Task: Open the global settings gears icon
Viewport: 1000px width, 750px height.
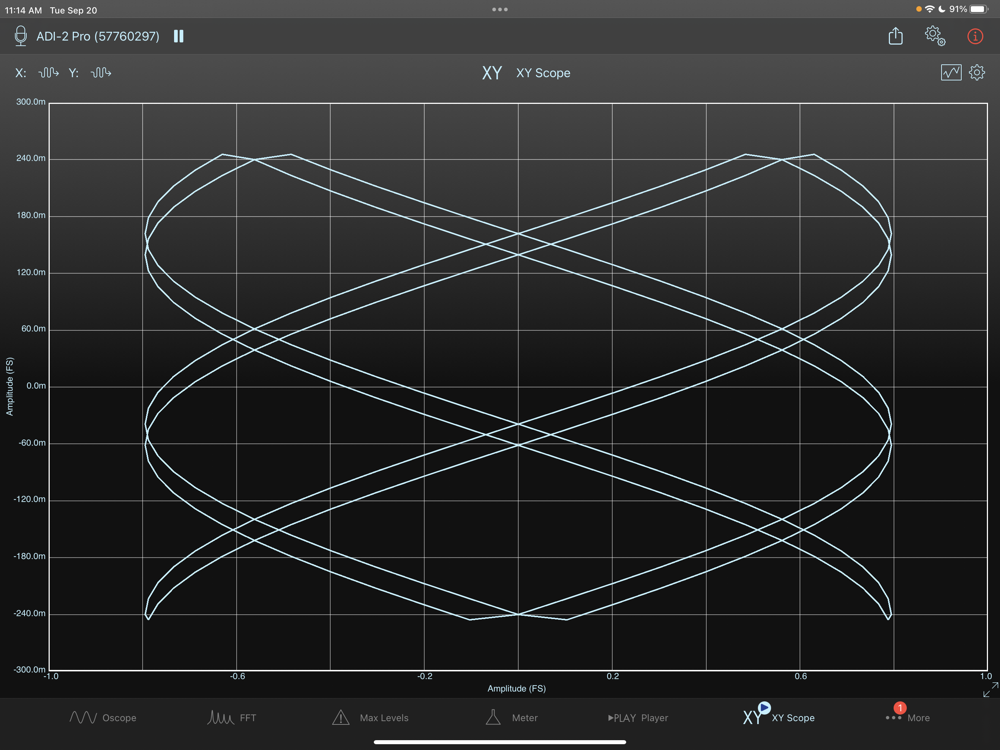Action: [934, 36]
